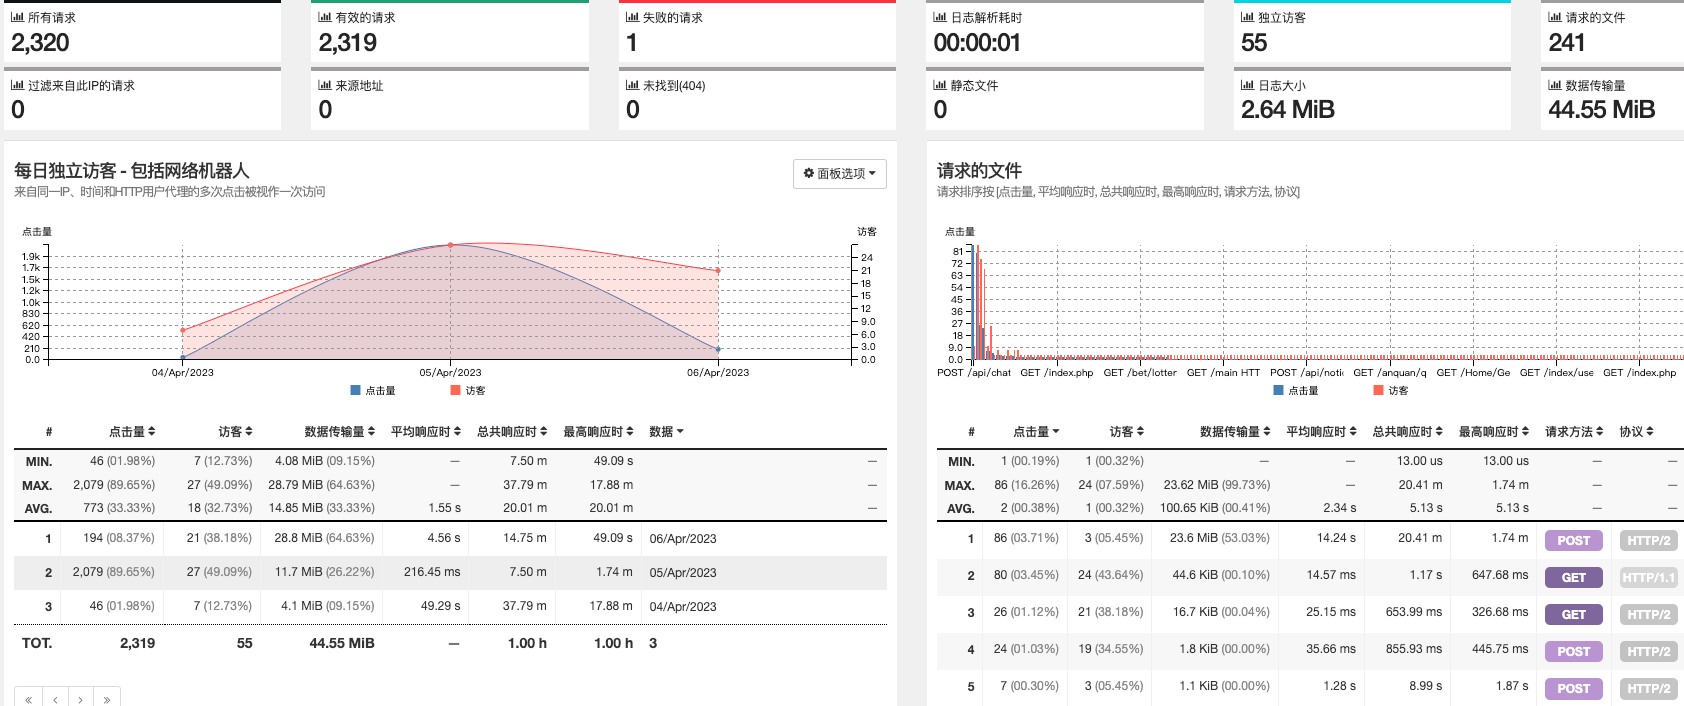Sort requested files table by 请求方法

(1573, 432)
